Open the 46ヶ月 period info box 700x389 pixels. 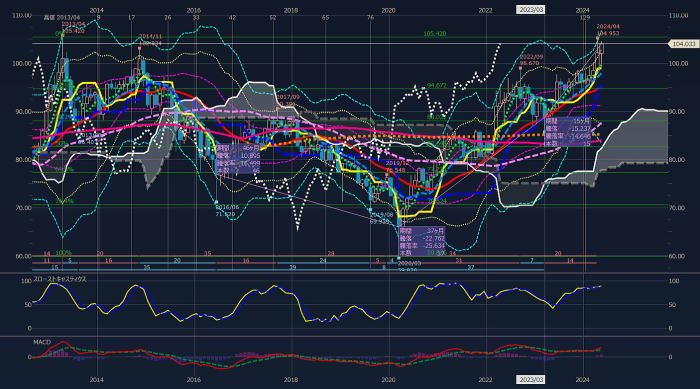(238, 159)
